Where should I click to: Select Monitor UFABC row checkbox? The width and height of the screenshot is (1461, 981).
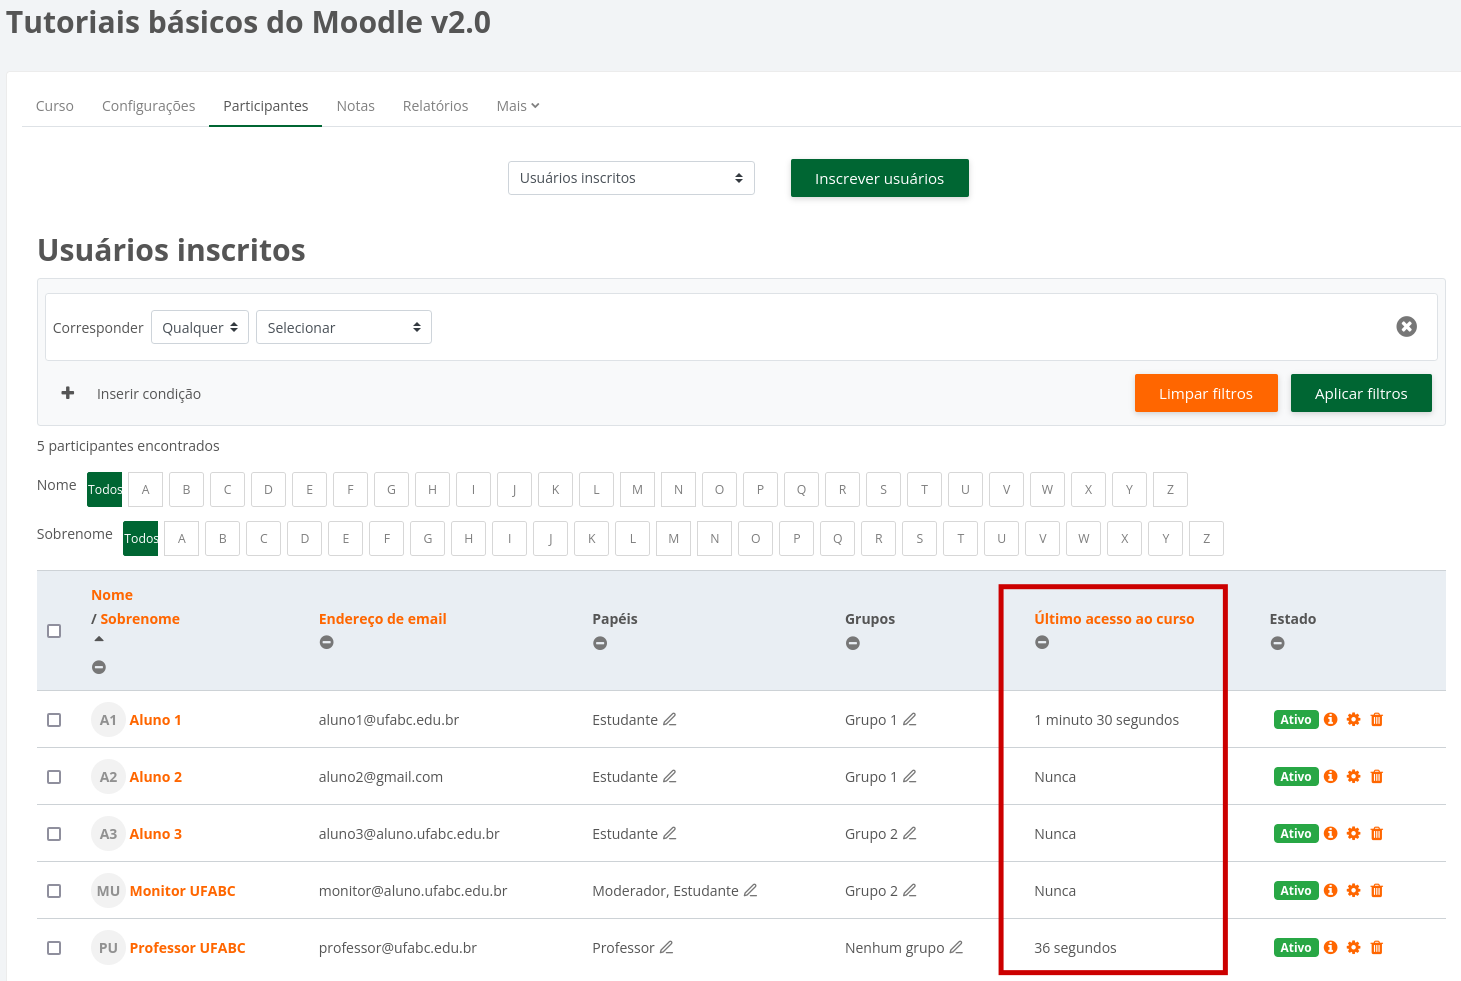54,891
